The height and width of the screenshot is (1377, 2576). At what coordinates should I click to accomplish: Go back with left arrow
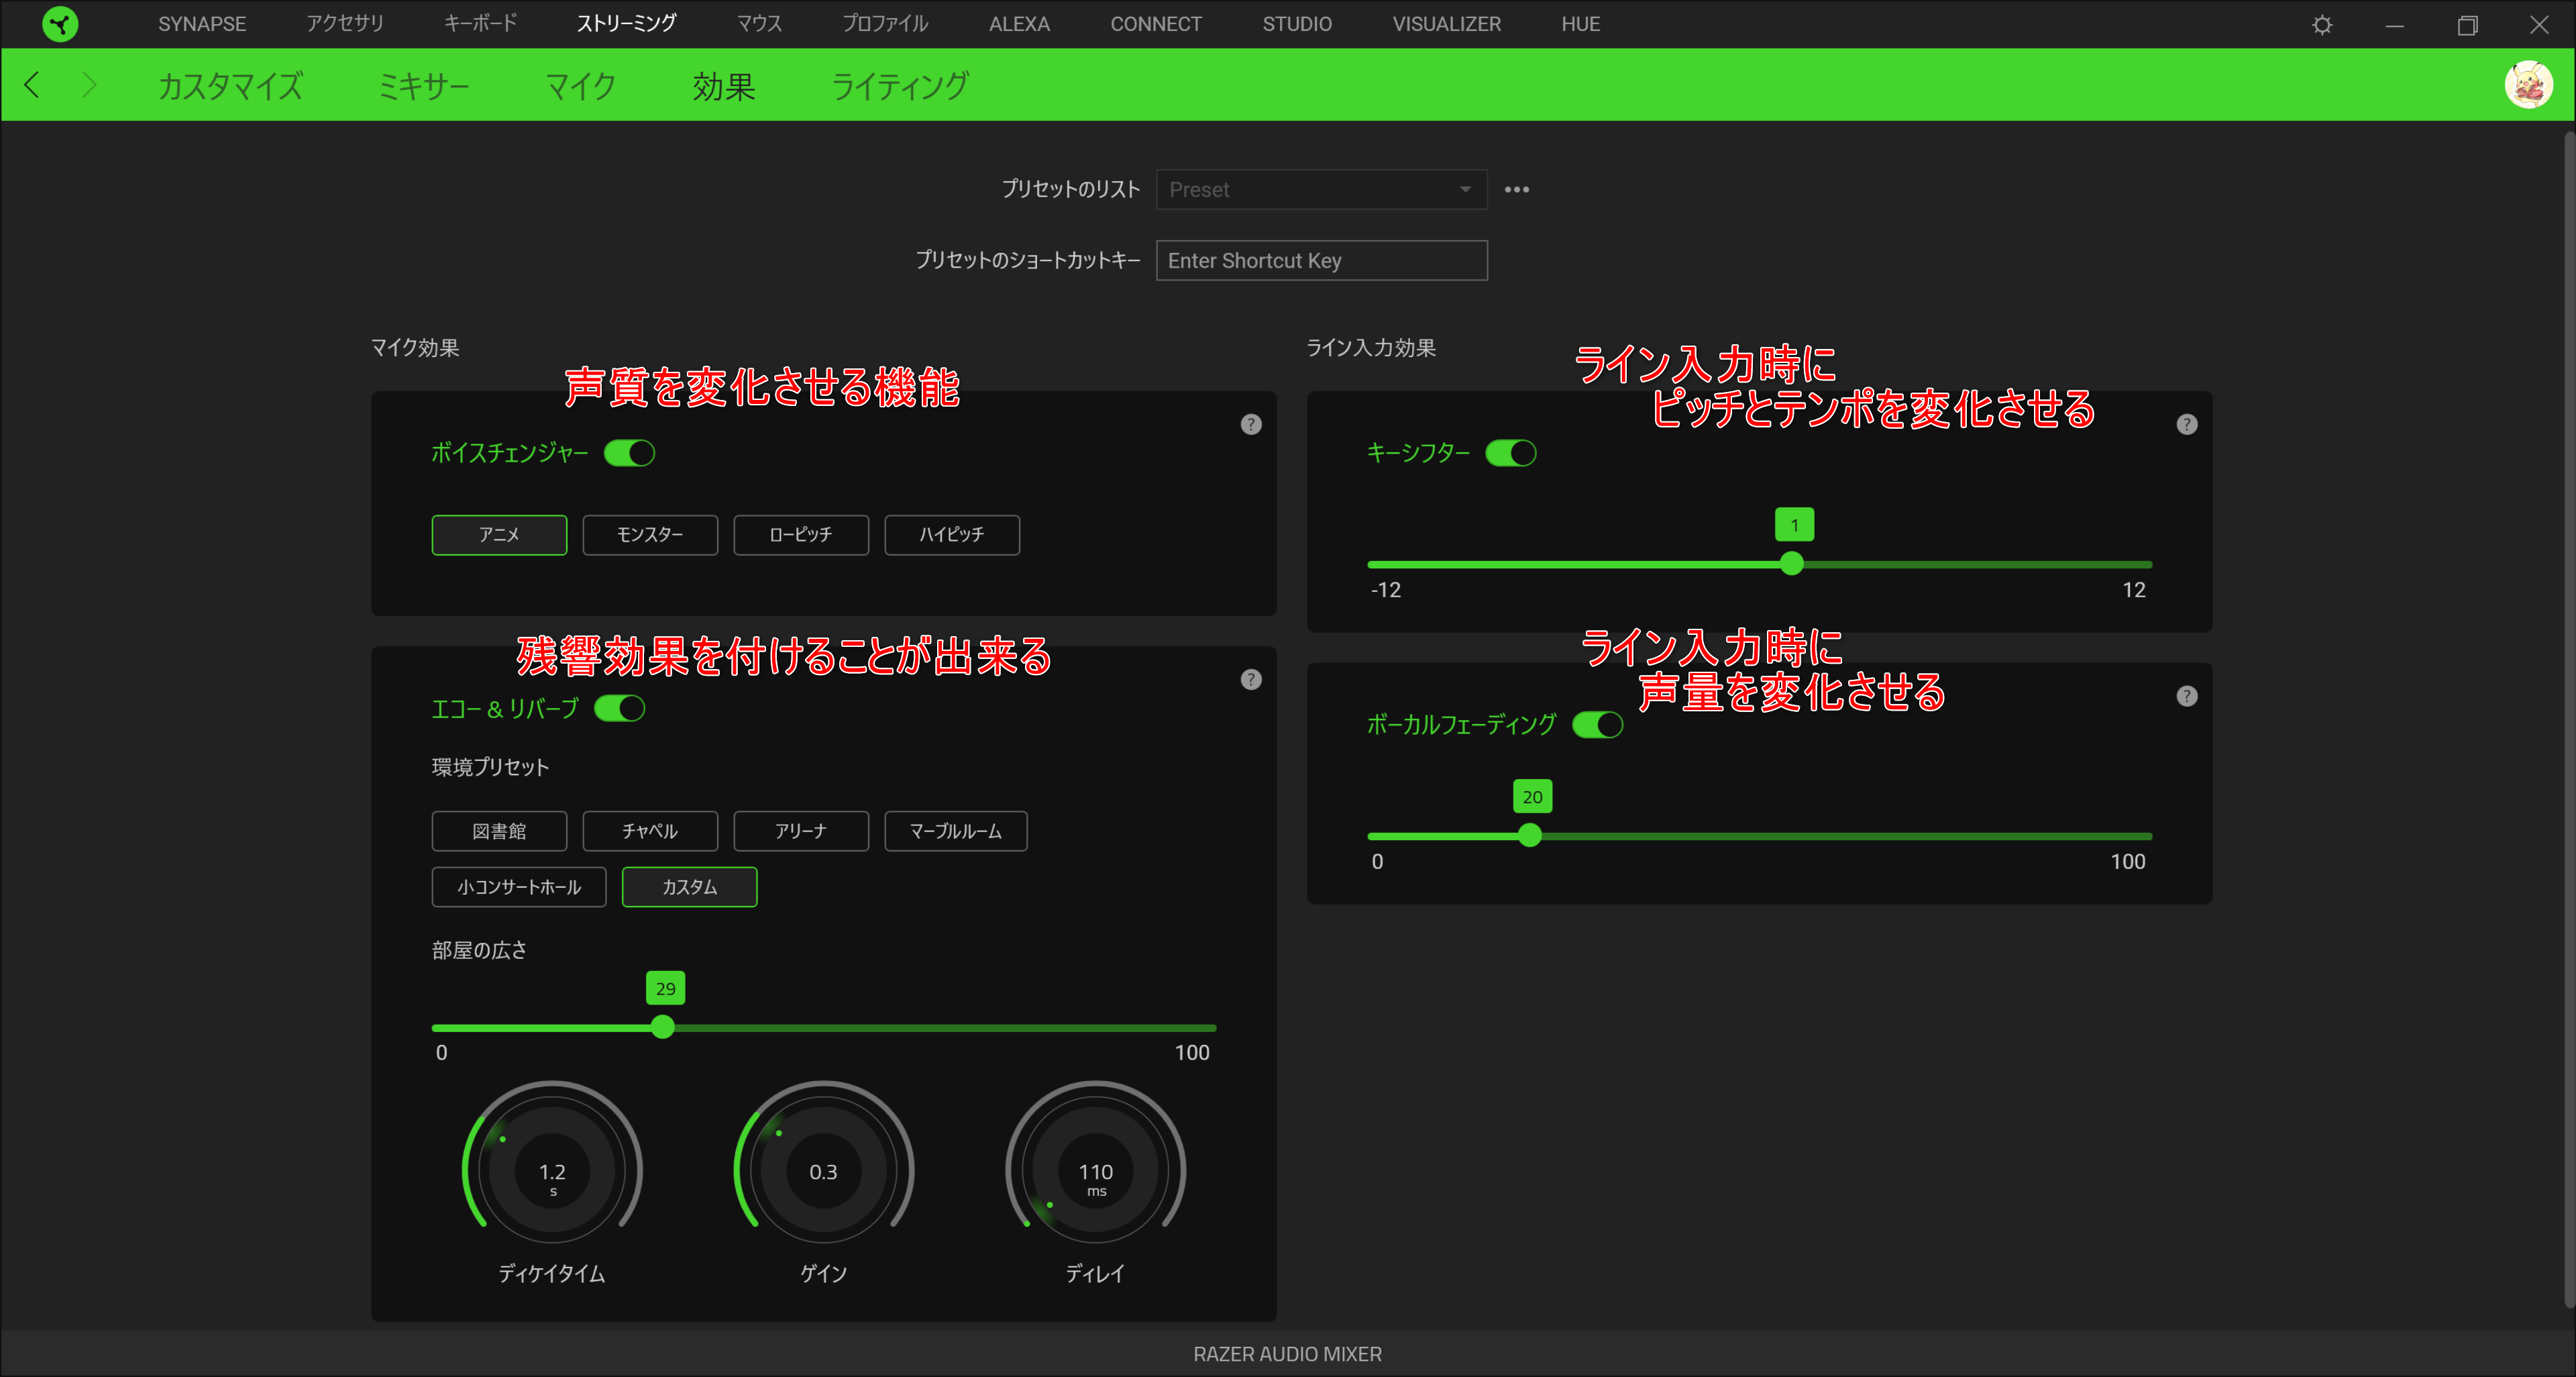(x=32, y=85)
